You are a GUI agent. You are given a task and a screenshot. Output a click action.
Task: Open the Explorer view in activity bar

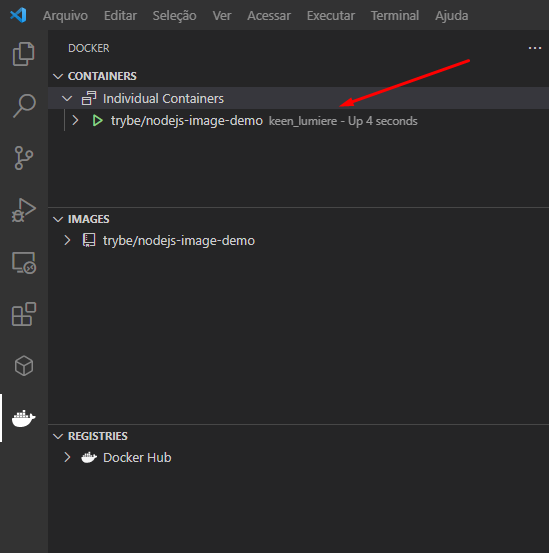(x=24, y=54)
